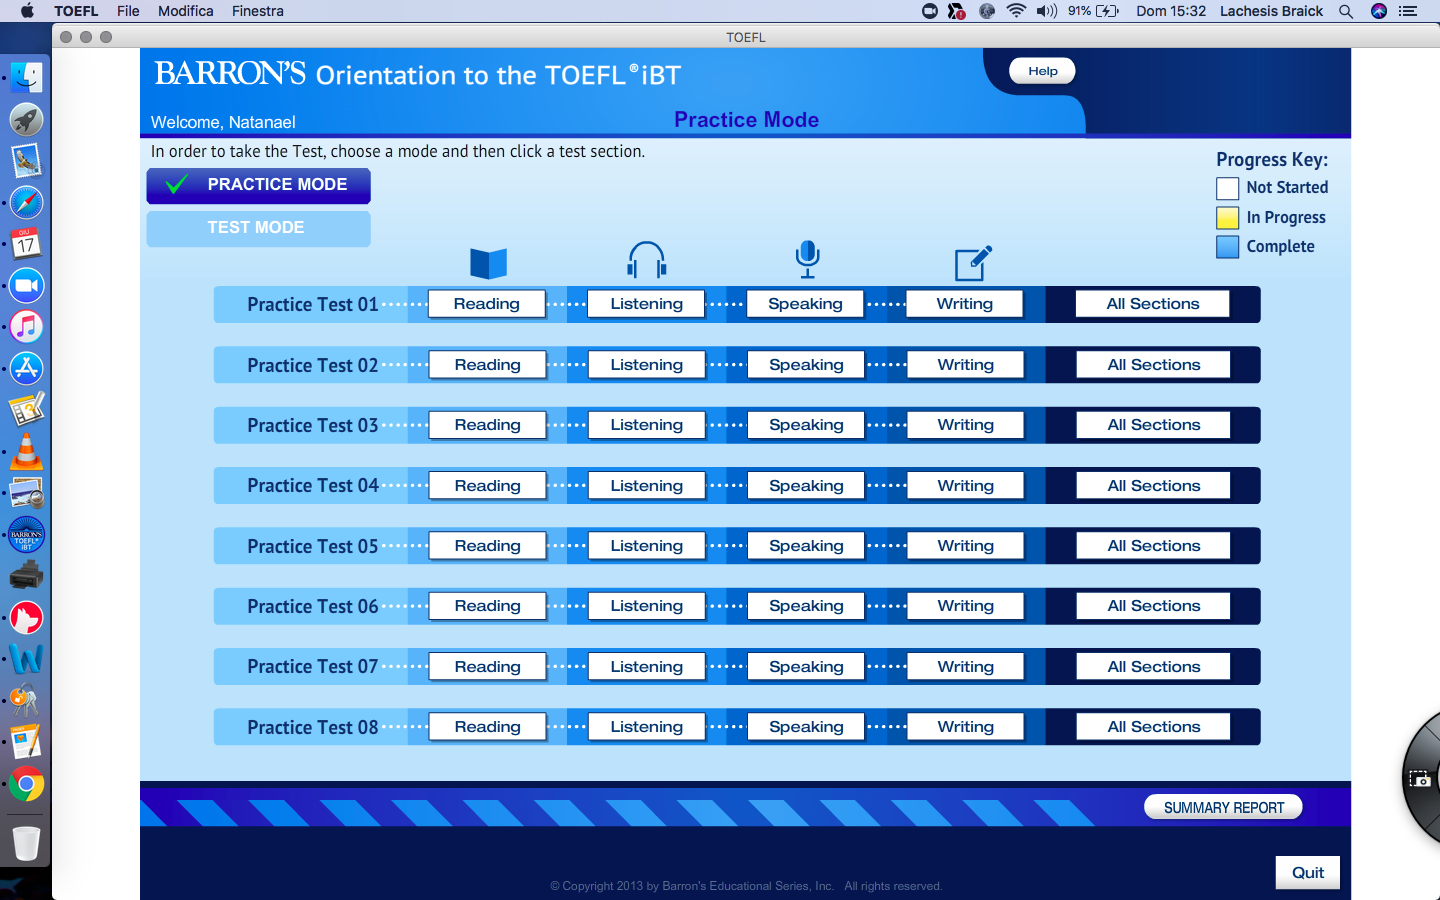1440x900 pixels.
Task: Start Practice Test 08 Writing
Action: (x=965, y=727)
